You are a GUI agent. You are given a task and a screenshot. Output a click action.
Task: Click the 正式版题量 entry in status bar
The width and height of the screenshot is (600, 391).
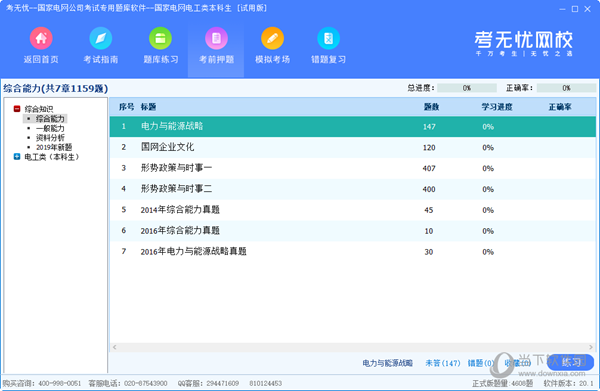502,383
